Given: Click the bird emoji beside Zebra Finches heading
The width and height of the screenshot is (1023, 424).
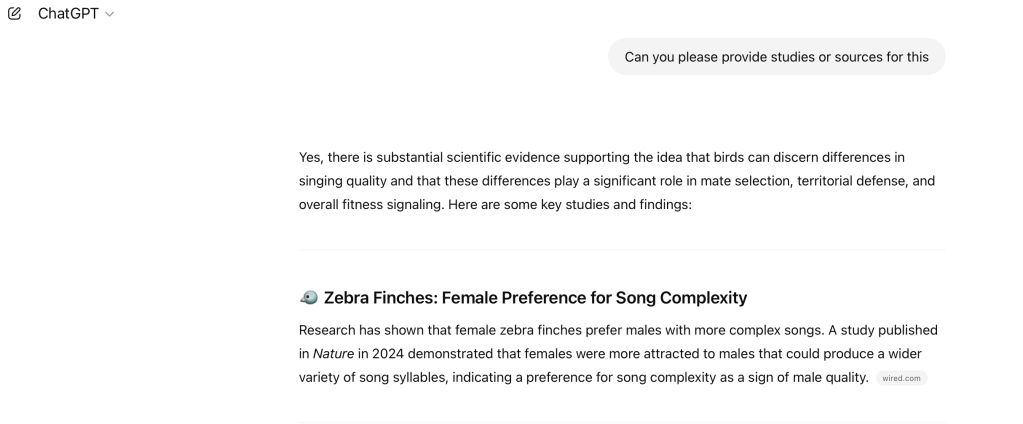Looking at the screenshot, I should [309, 298].
